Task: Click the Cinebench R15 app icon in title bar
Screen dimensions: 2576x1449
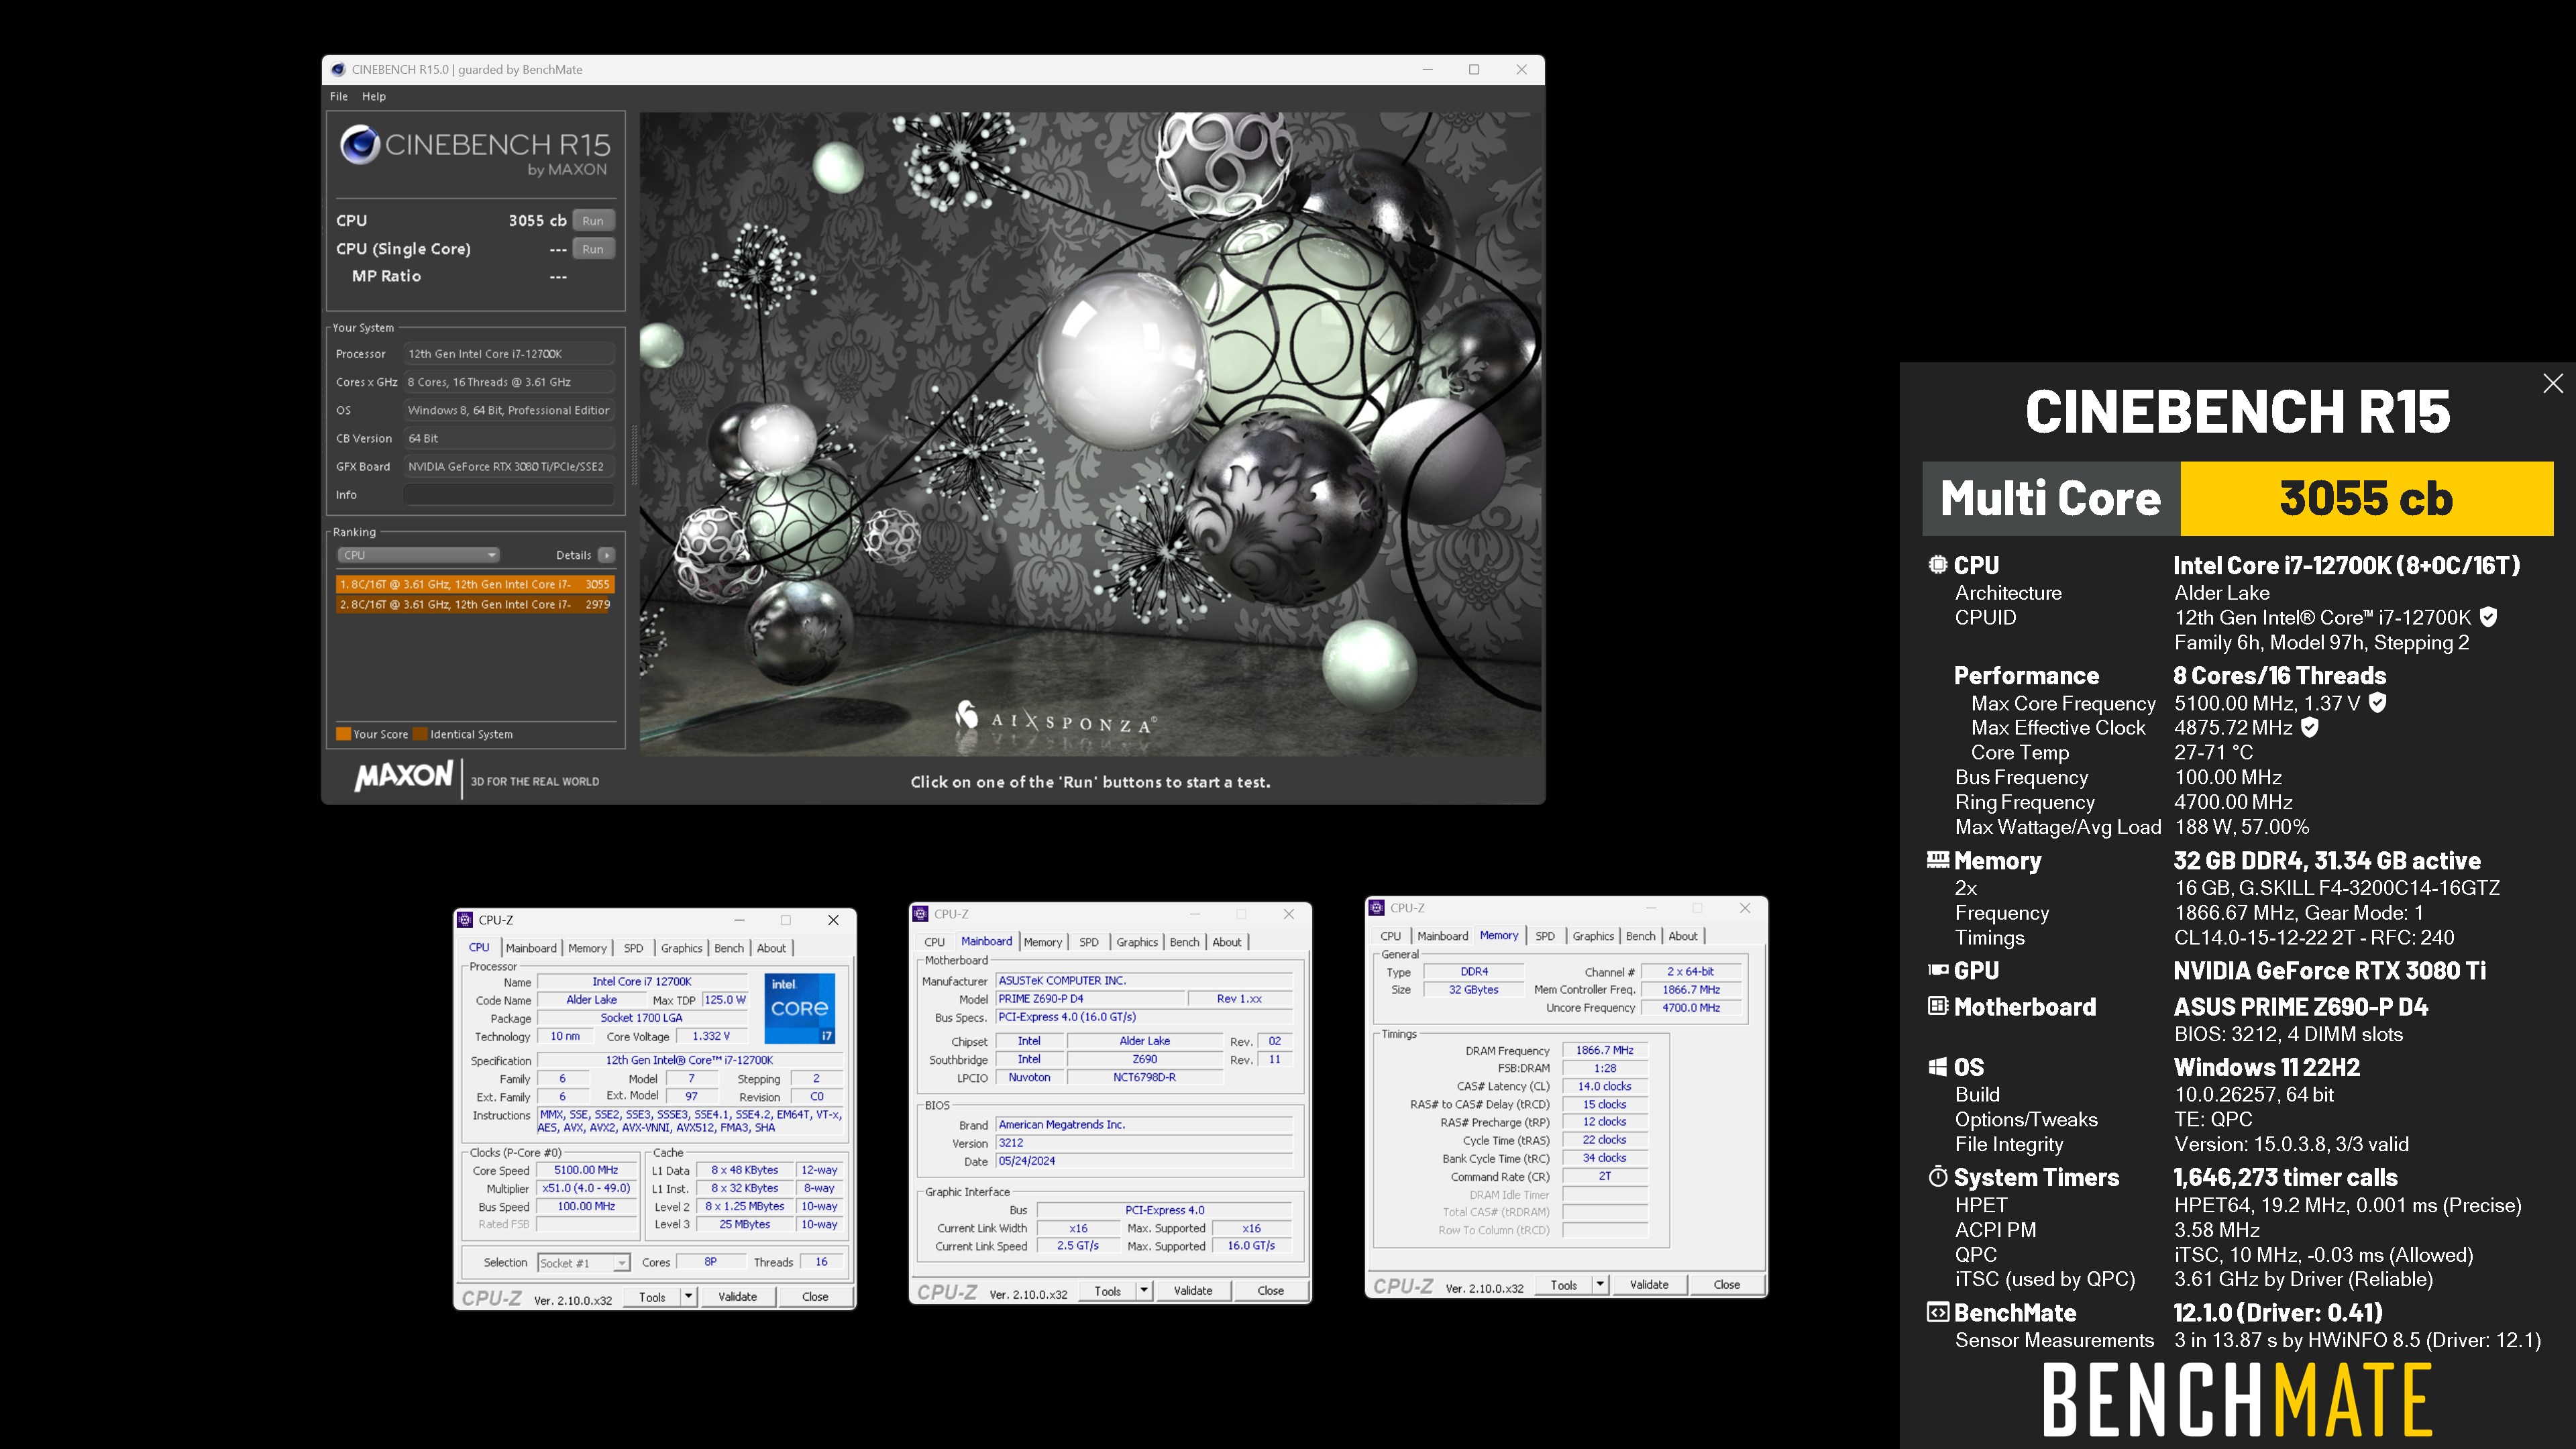Action: tap(338, 69)
